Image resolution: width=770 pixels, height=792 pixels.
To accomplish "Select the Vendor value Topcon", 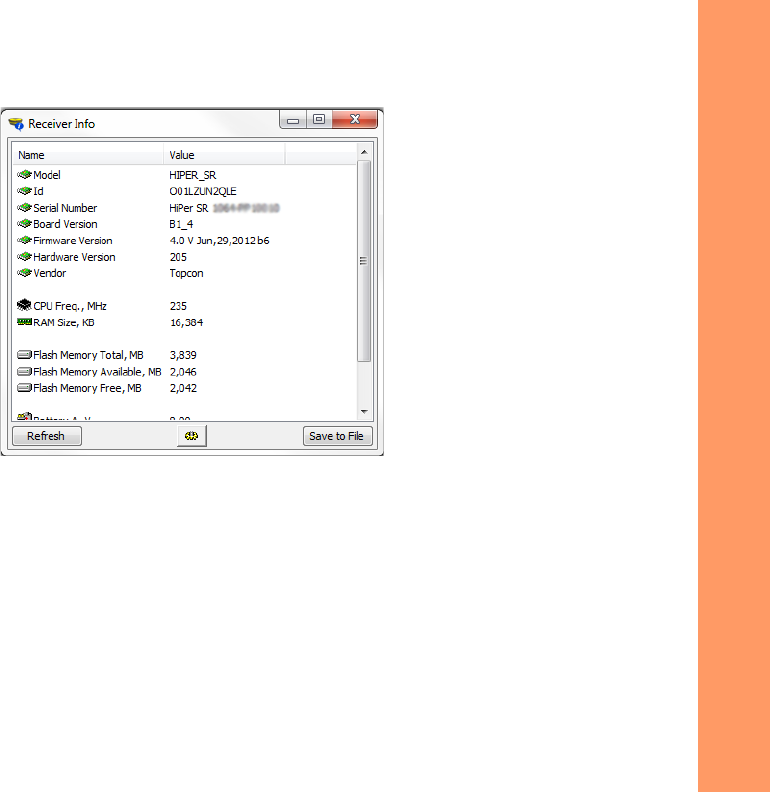I will (186, 273).
